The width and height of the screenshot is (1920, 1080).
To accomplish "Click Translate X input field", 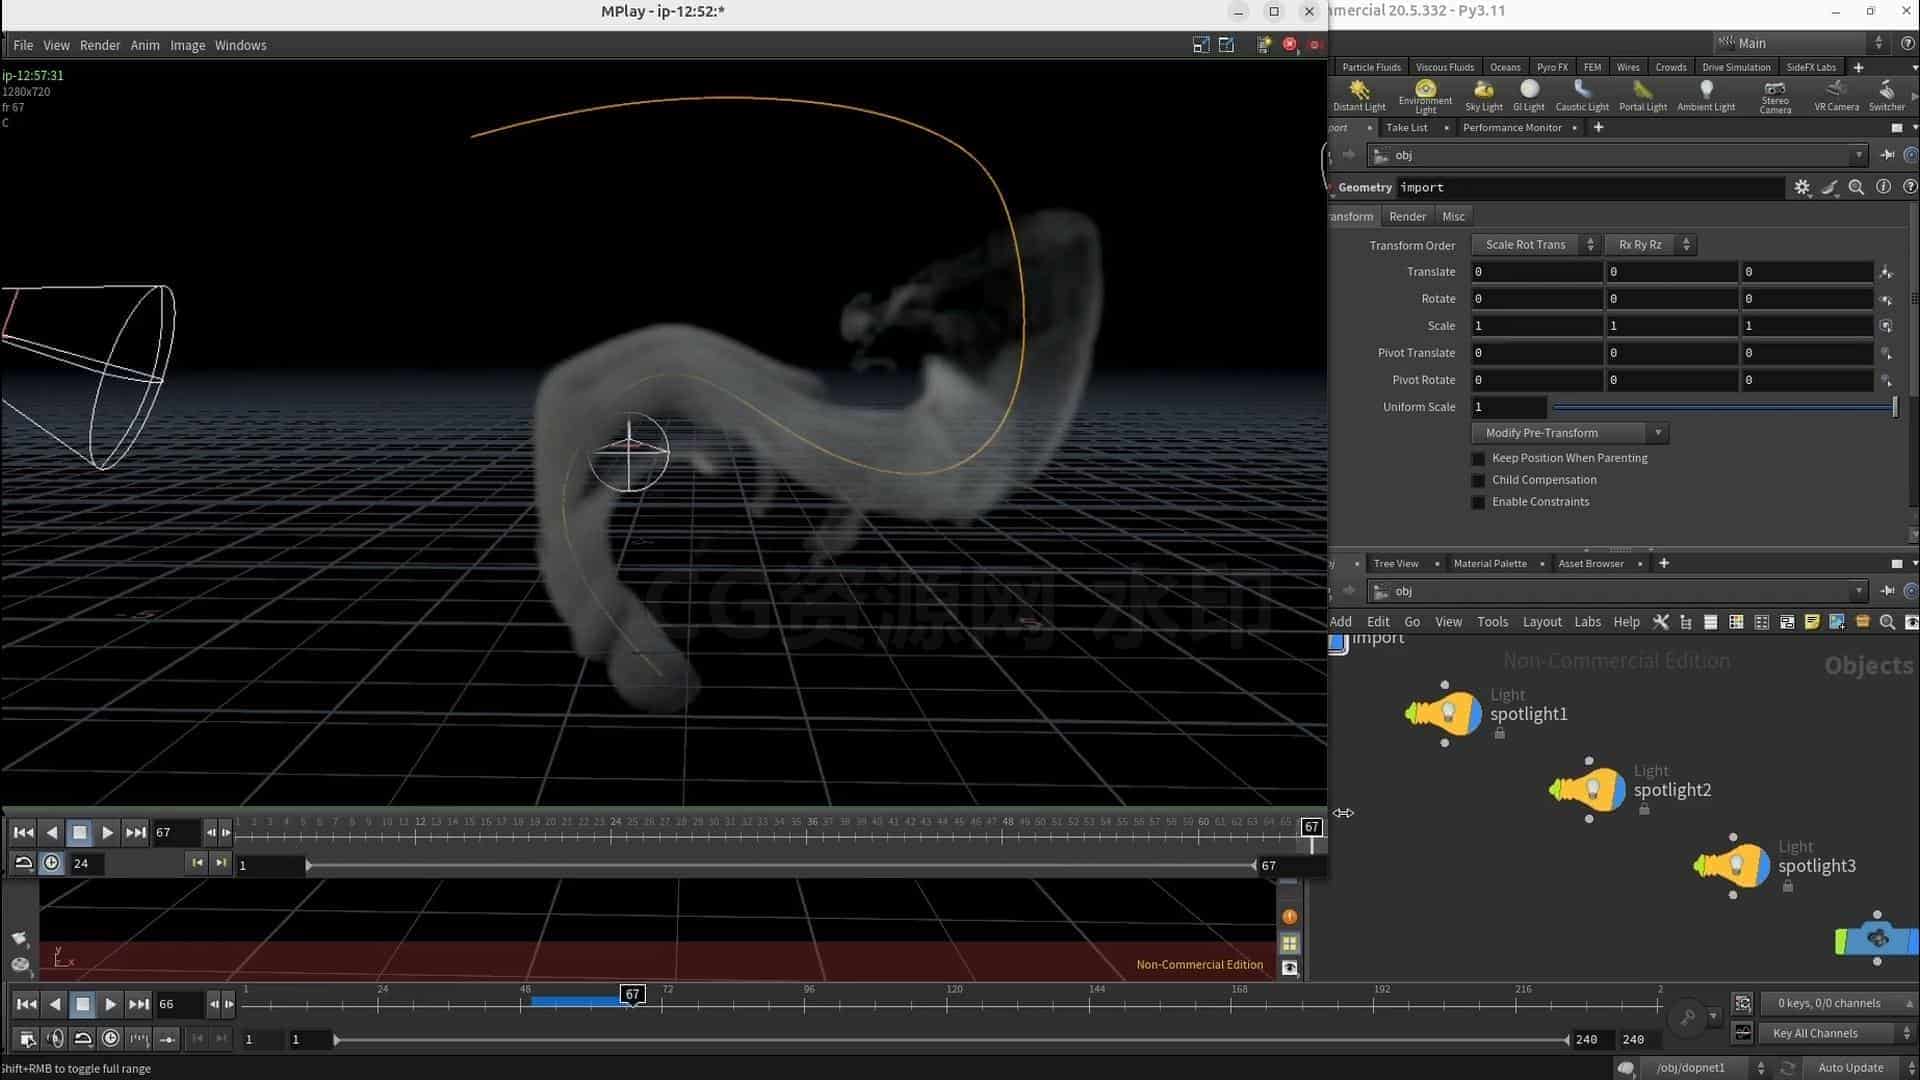I will (x=1536, y=272).
